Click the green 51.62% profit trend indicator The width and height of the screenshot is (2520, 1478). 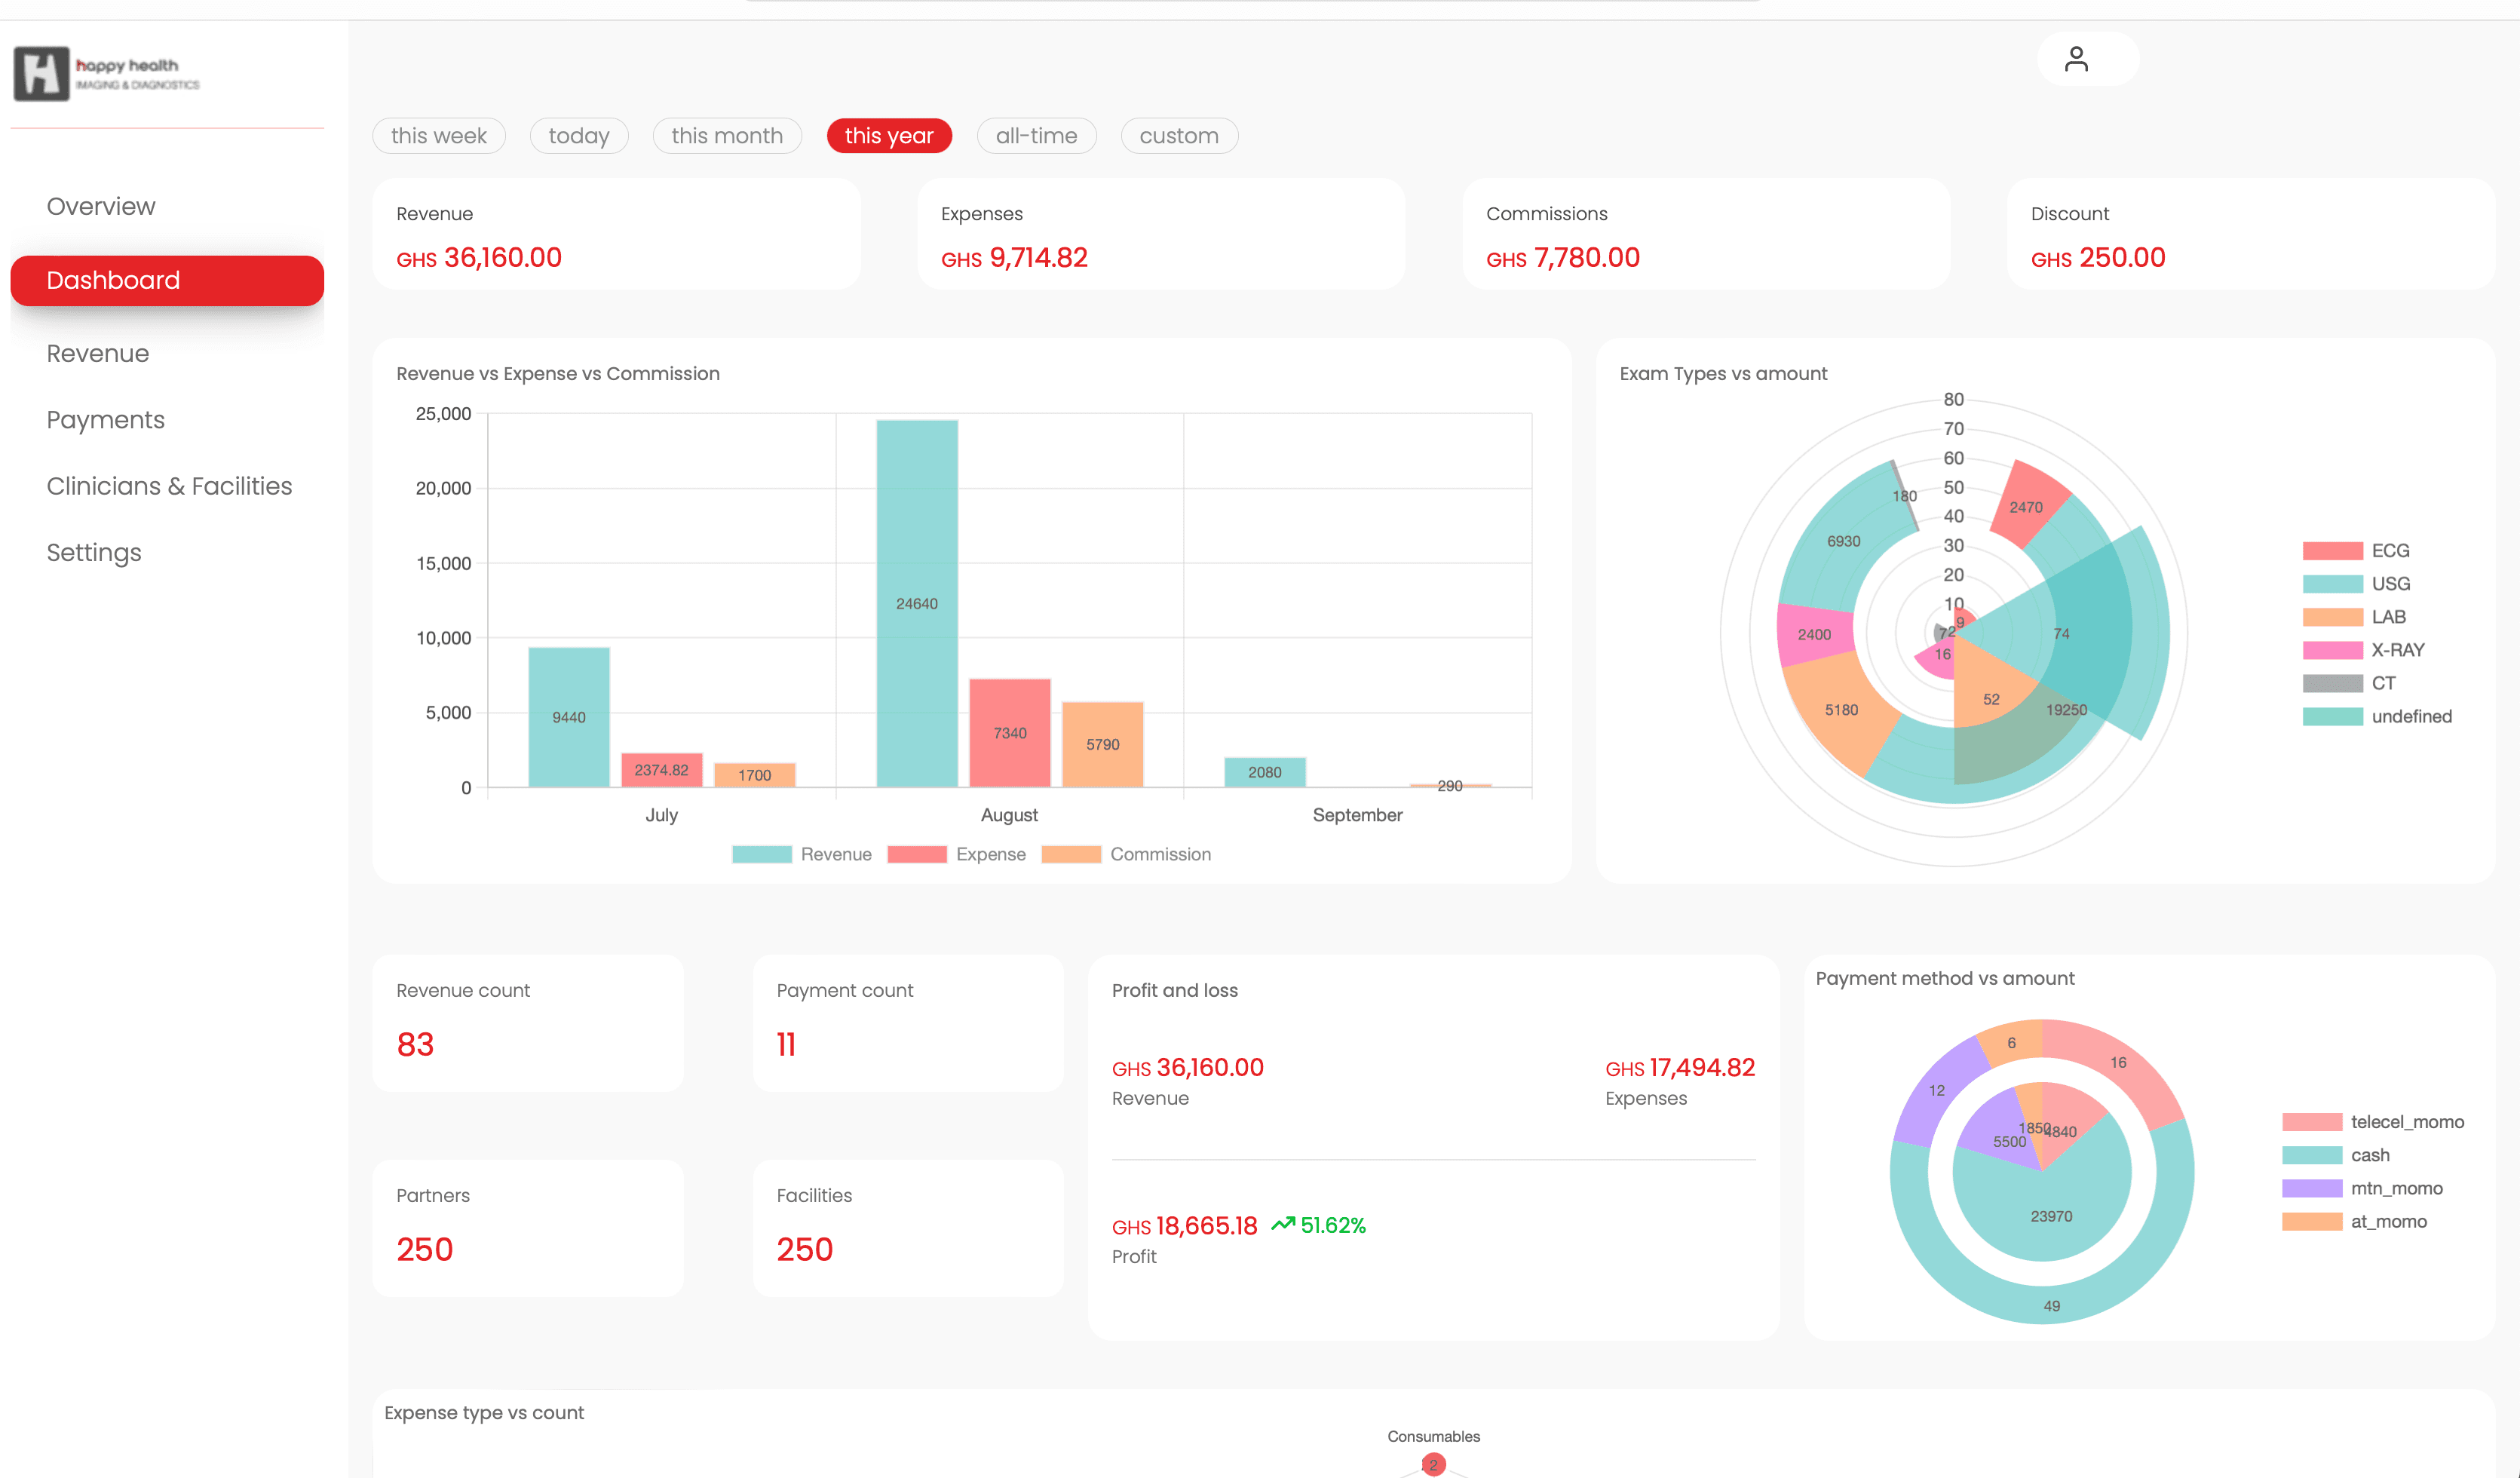pyautogui.click(x=1318, y=1225)
